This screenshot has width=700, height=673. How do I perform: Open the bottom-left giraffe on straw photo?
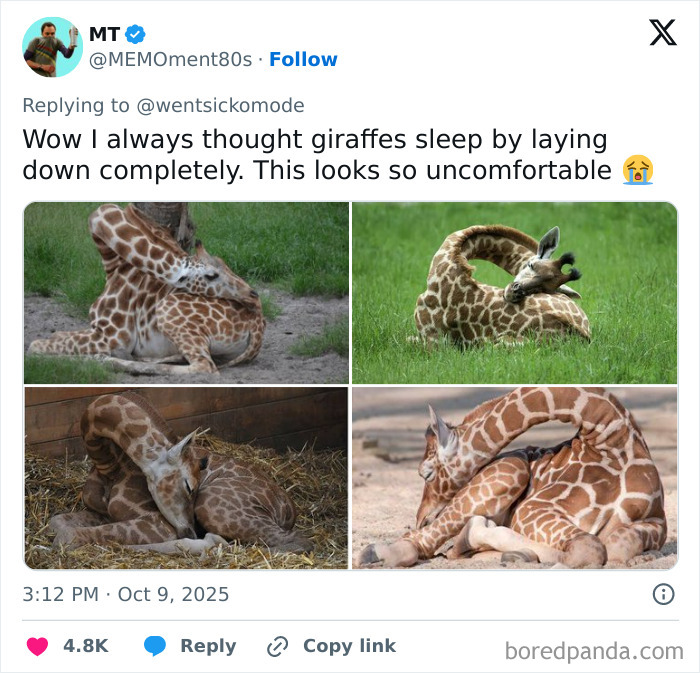[x=186, y=478]
